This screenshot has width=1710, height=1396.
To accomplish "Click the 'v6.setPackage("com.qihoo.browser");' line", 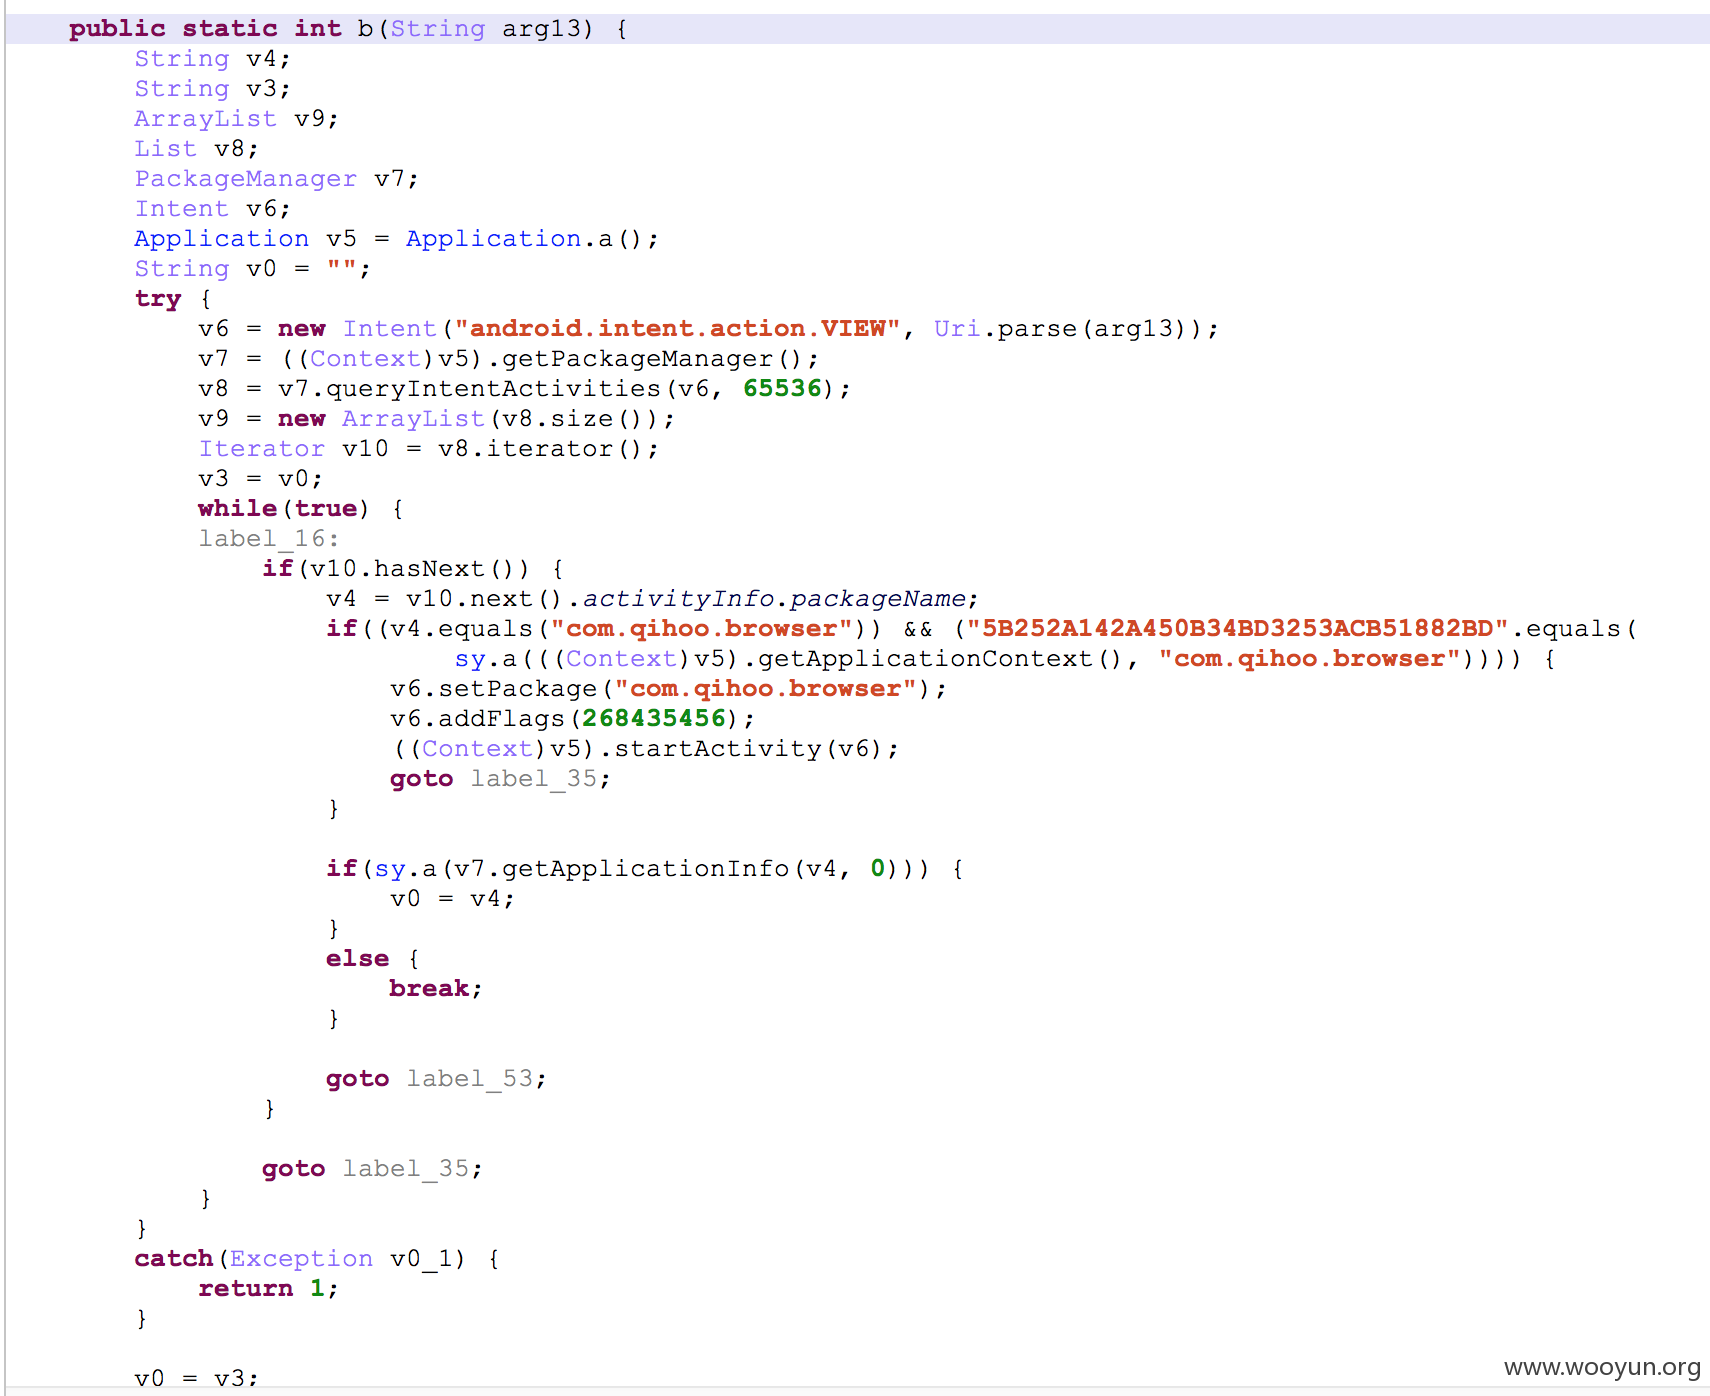I will click(668, 689).
